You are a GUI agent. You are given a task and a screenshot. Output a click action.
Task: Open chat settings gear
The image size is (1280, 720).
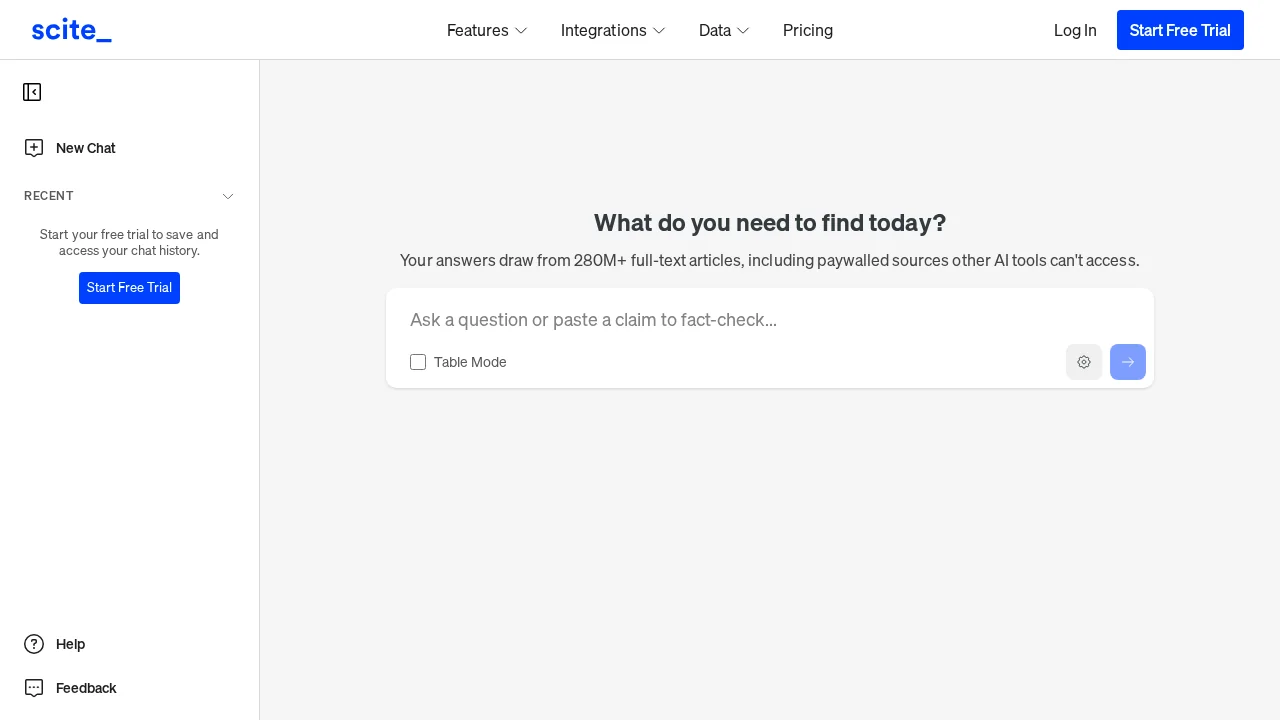coord(1084,362)
